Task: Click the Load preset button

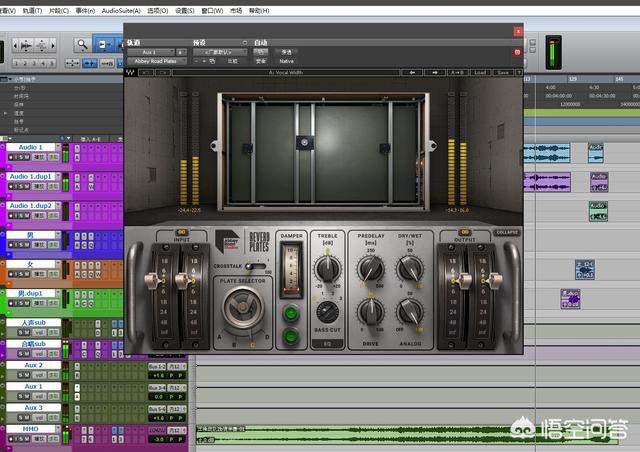Action: [480, 73]
